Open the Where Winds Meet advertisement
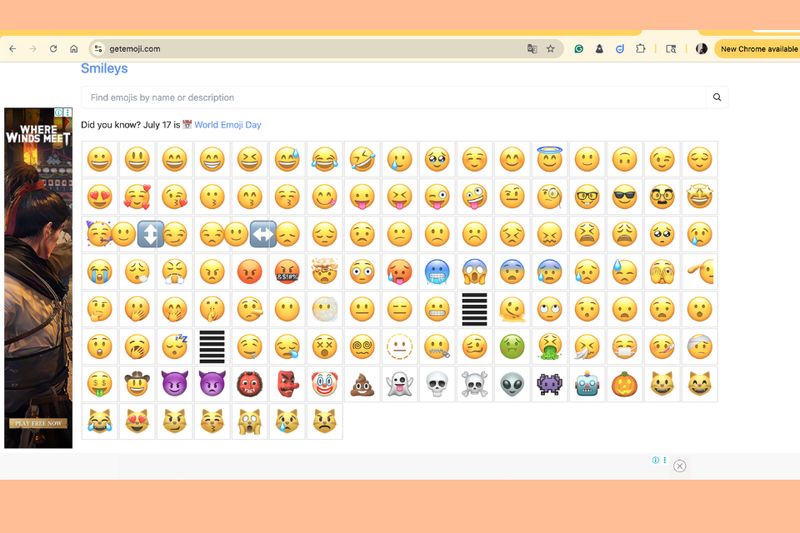This screenshot has height=533, width=800. (x=38, y=278)
